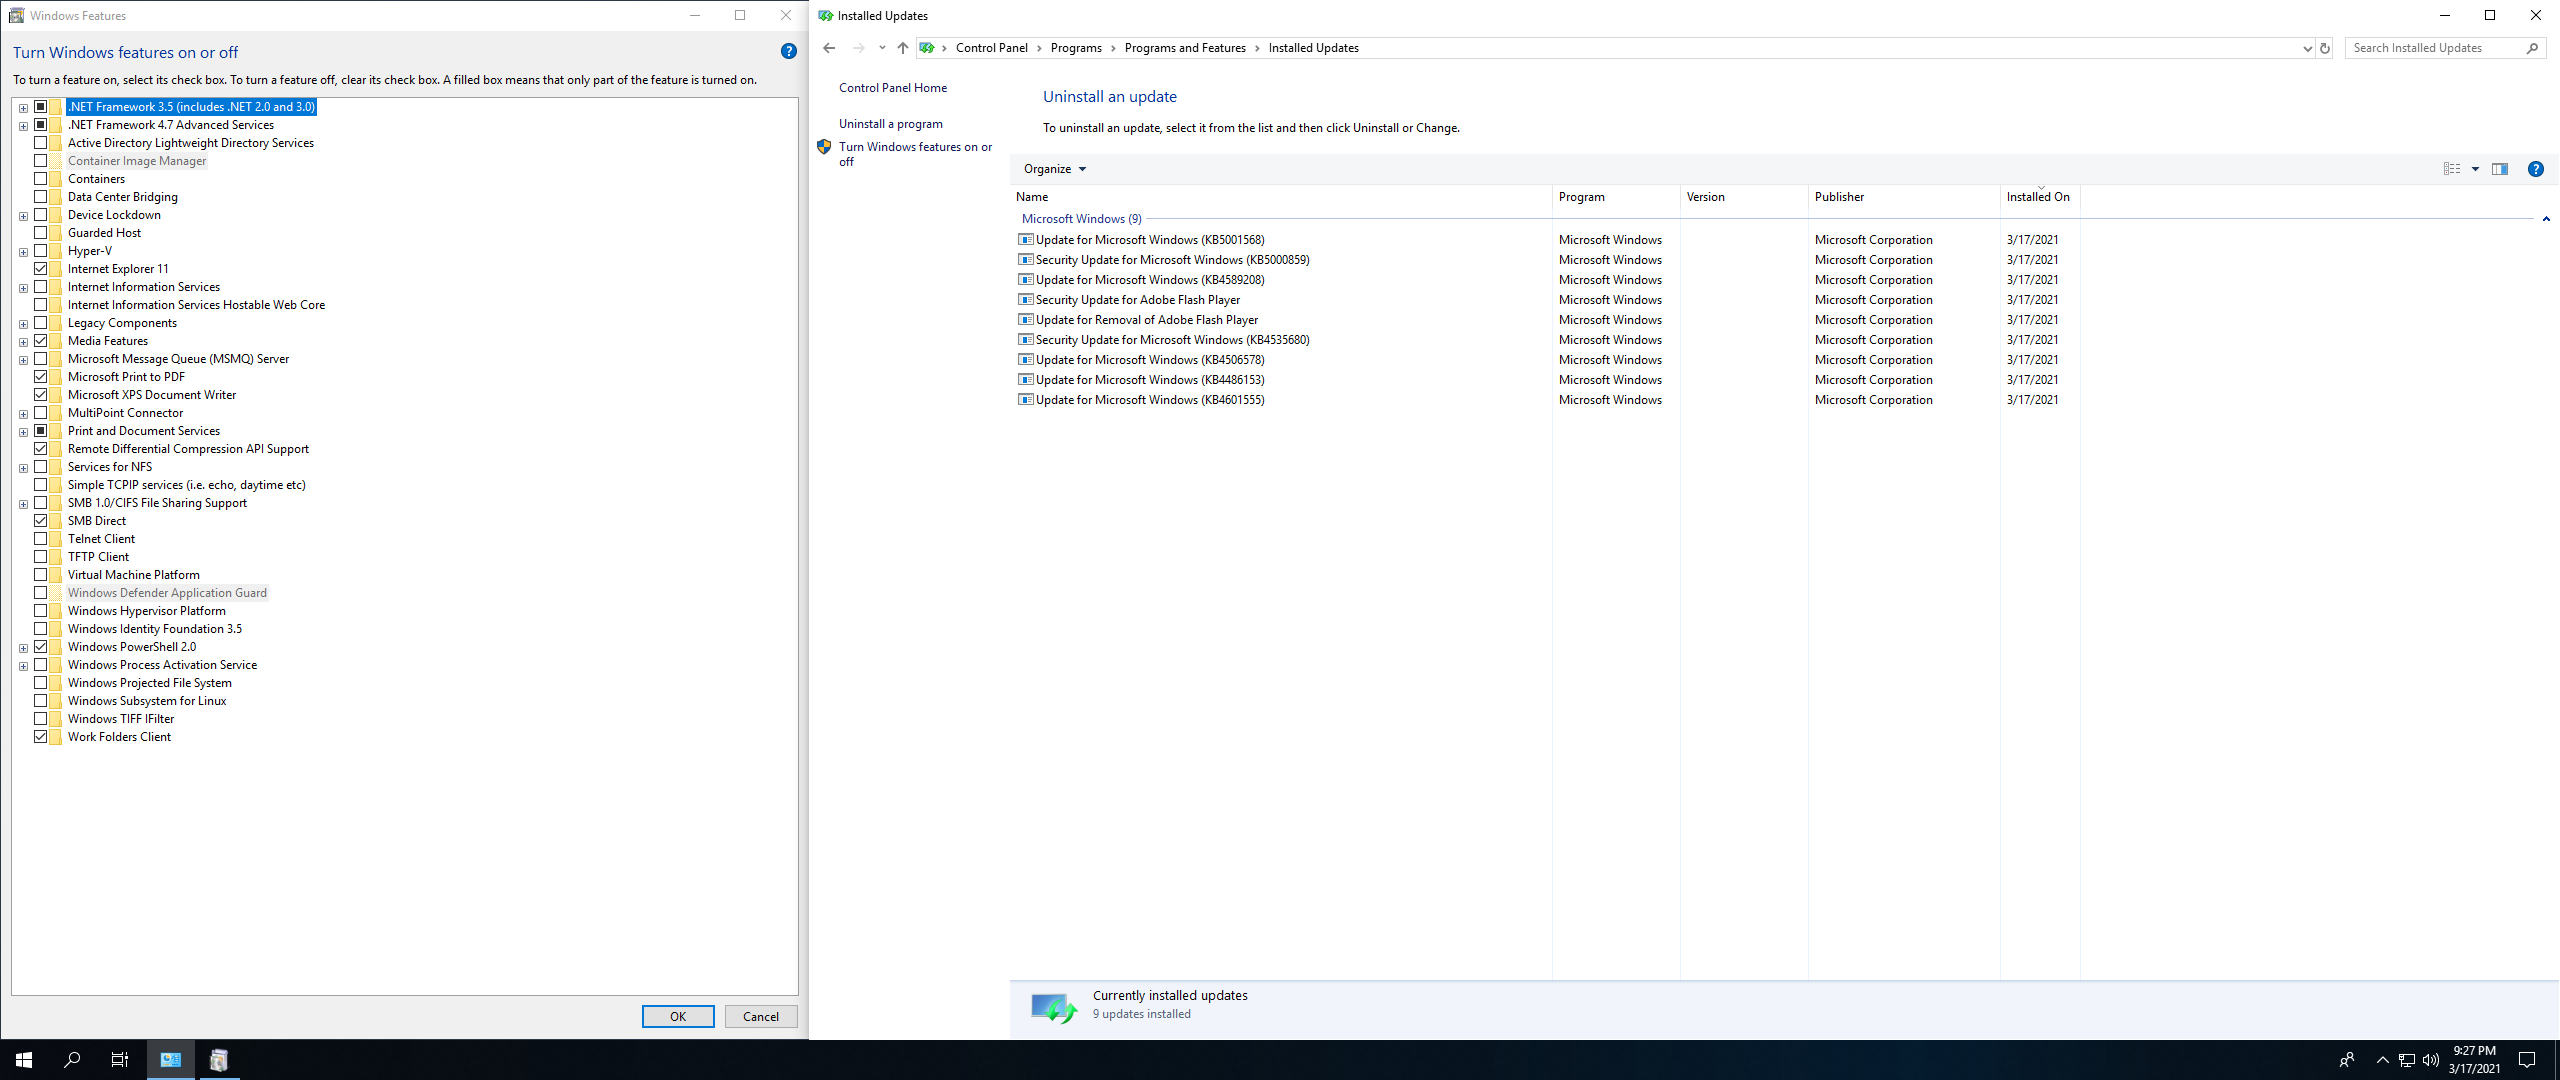Sort by the Program column header
Viewport: 2560px width, 1080px height.
[x=1616, y=197]
